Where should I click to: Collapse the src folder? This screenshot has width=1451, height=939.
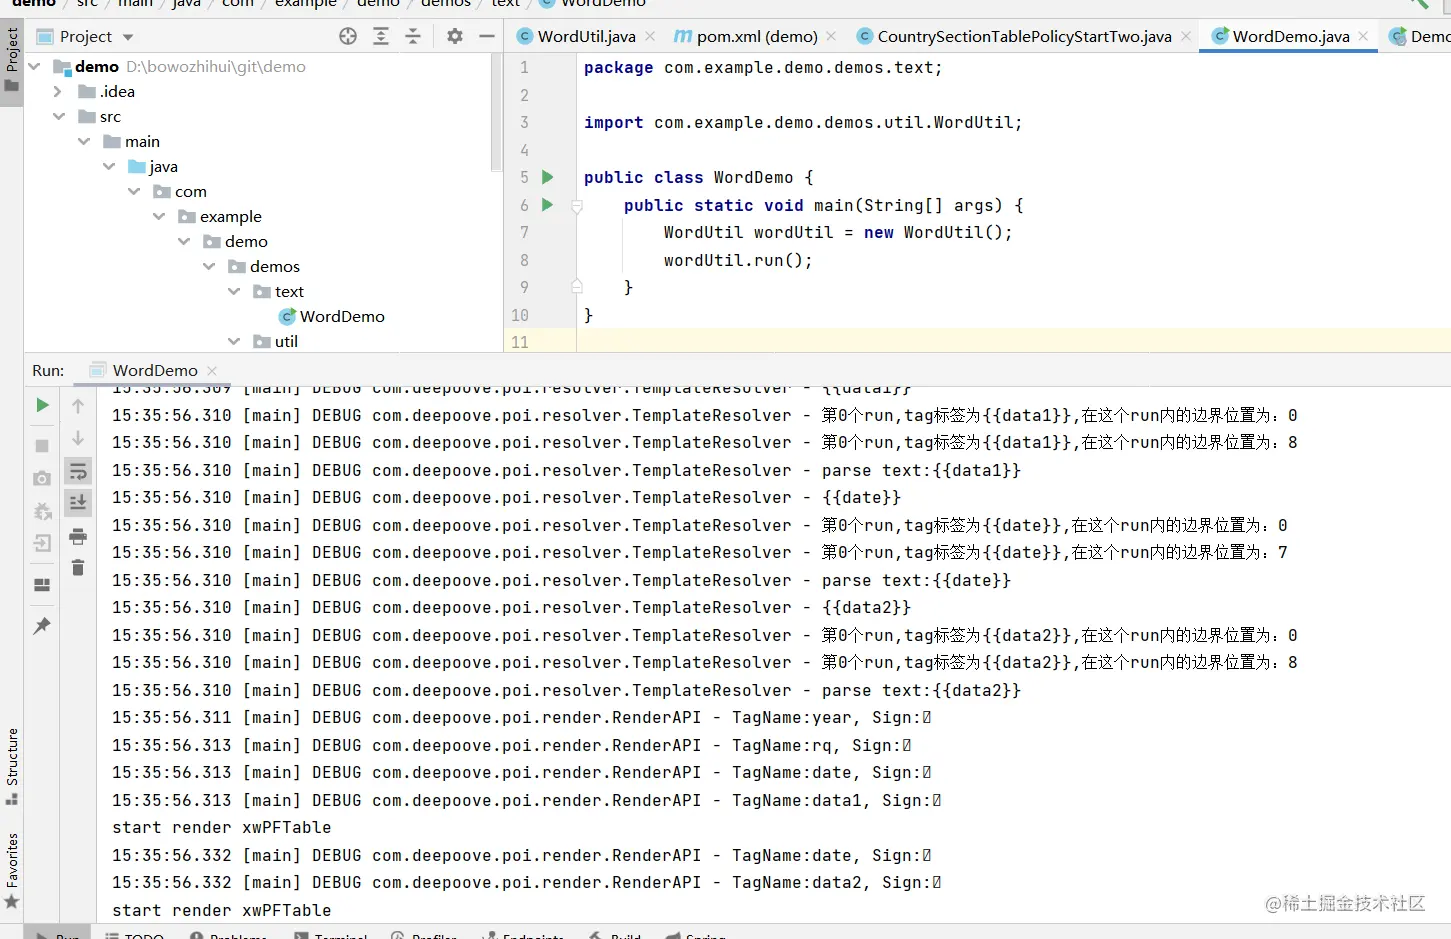59,116
